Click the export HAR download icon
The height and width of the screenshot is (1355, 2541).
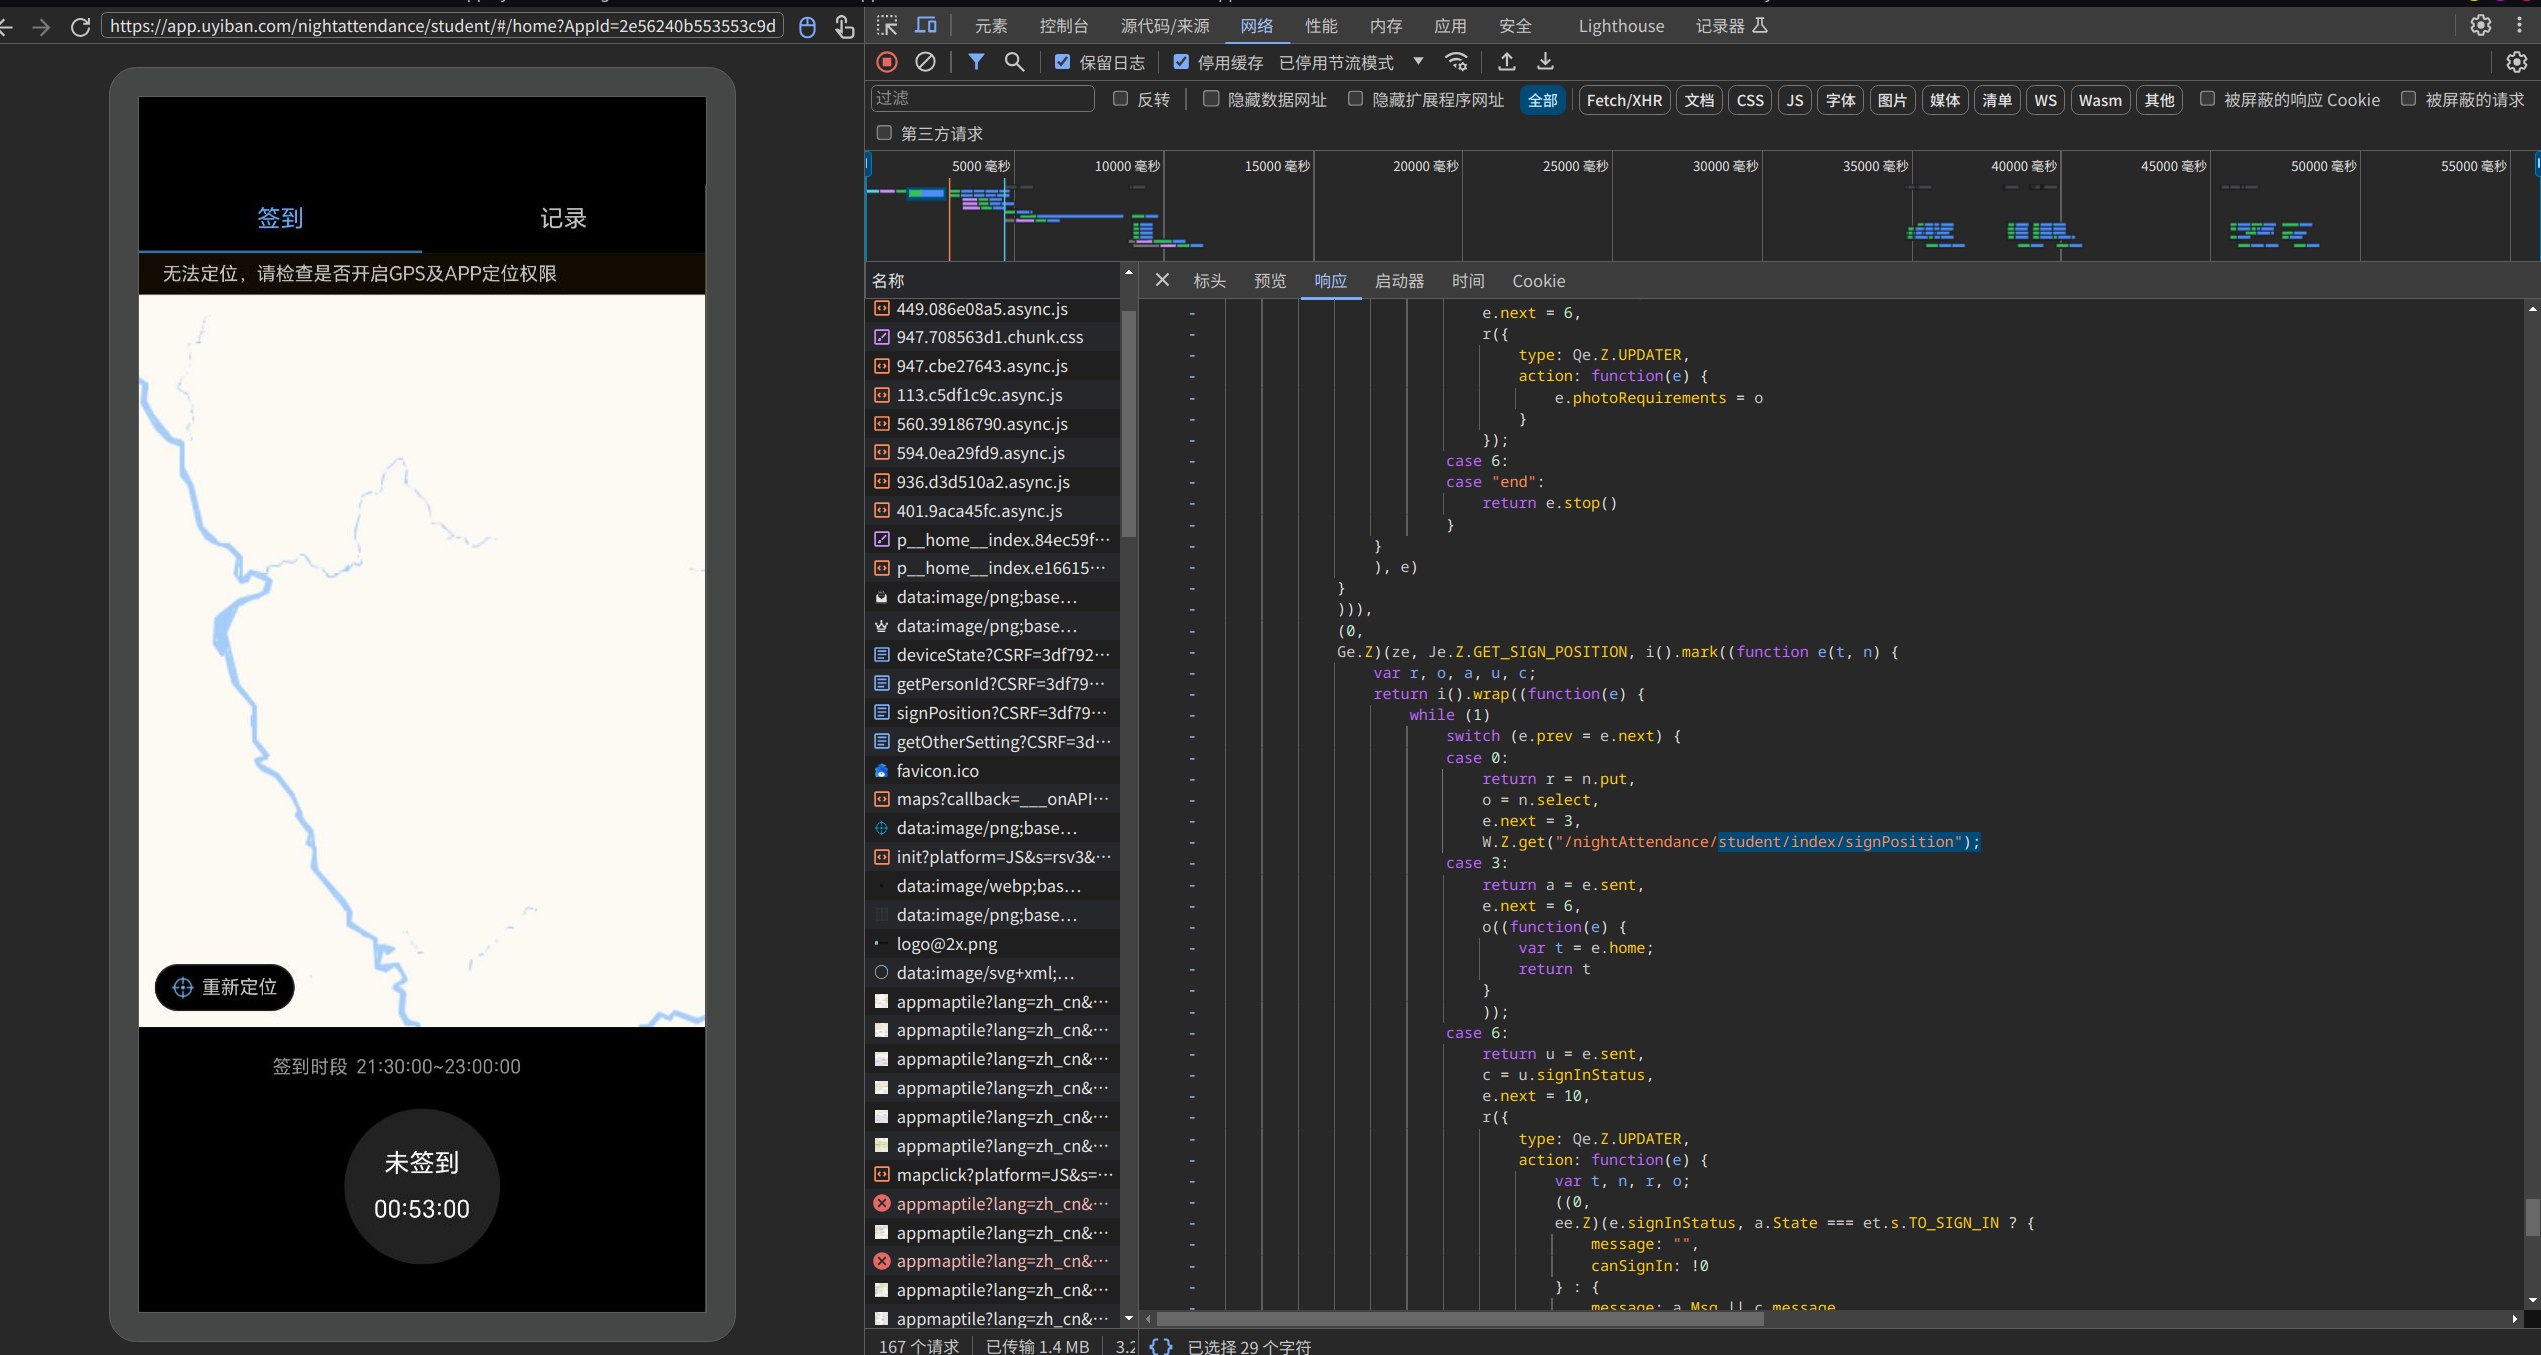point(1545,62)
